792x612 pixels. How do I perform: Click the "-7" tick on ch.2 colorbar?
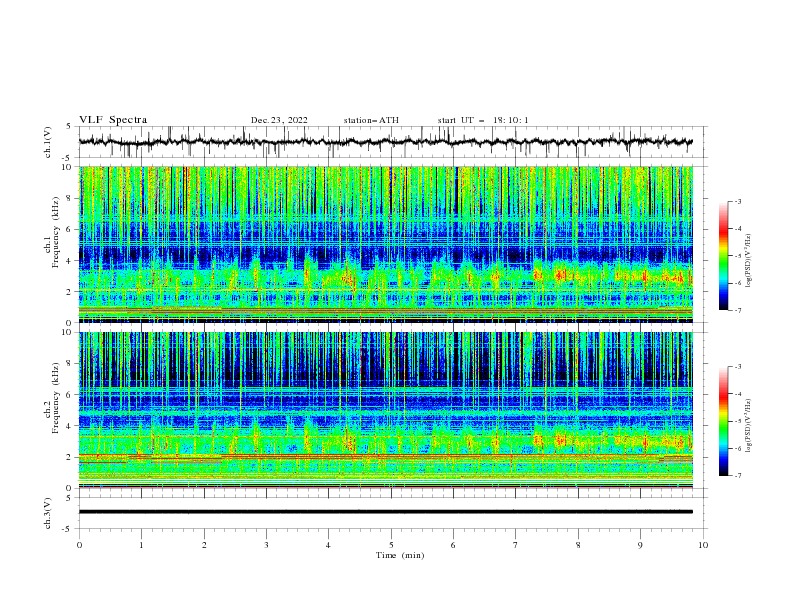click(x=738, y=476)
